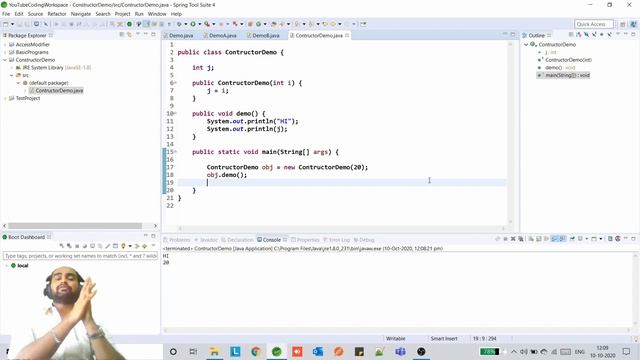Image resolution: width=640 pixels, height=360 pixels.
Task: Select ContructorDemo.java in Package Explorer
Action: pos(56,91)
